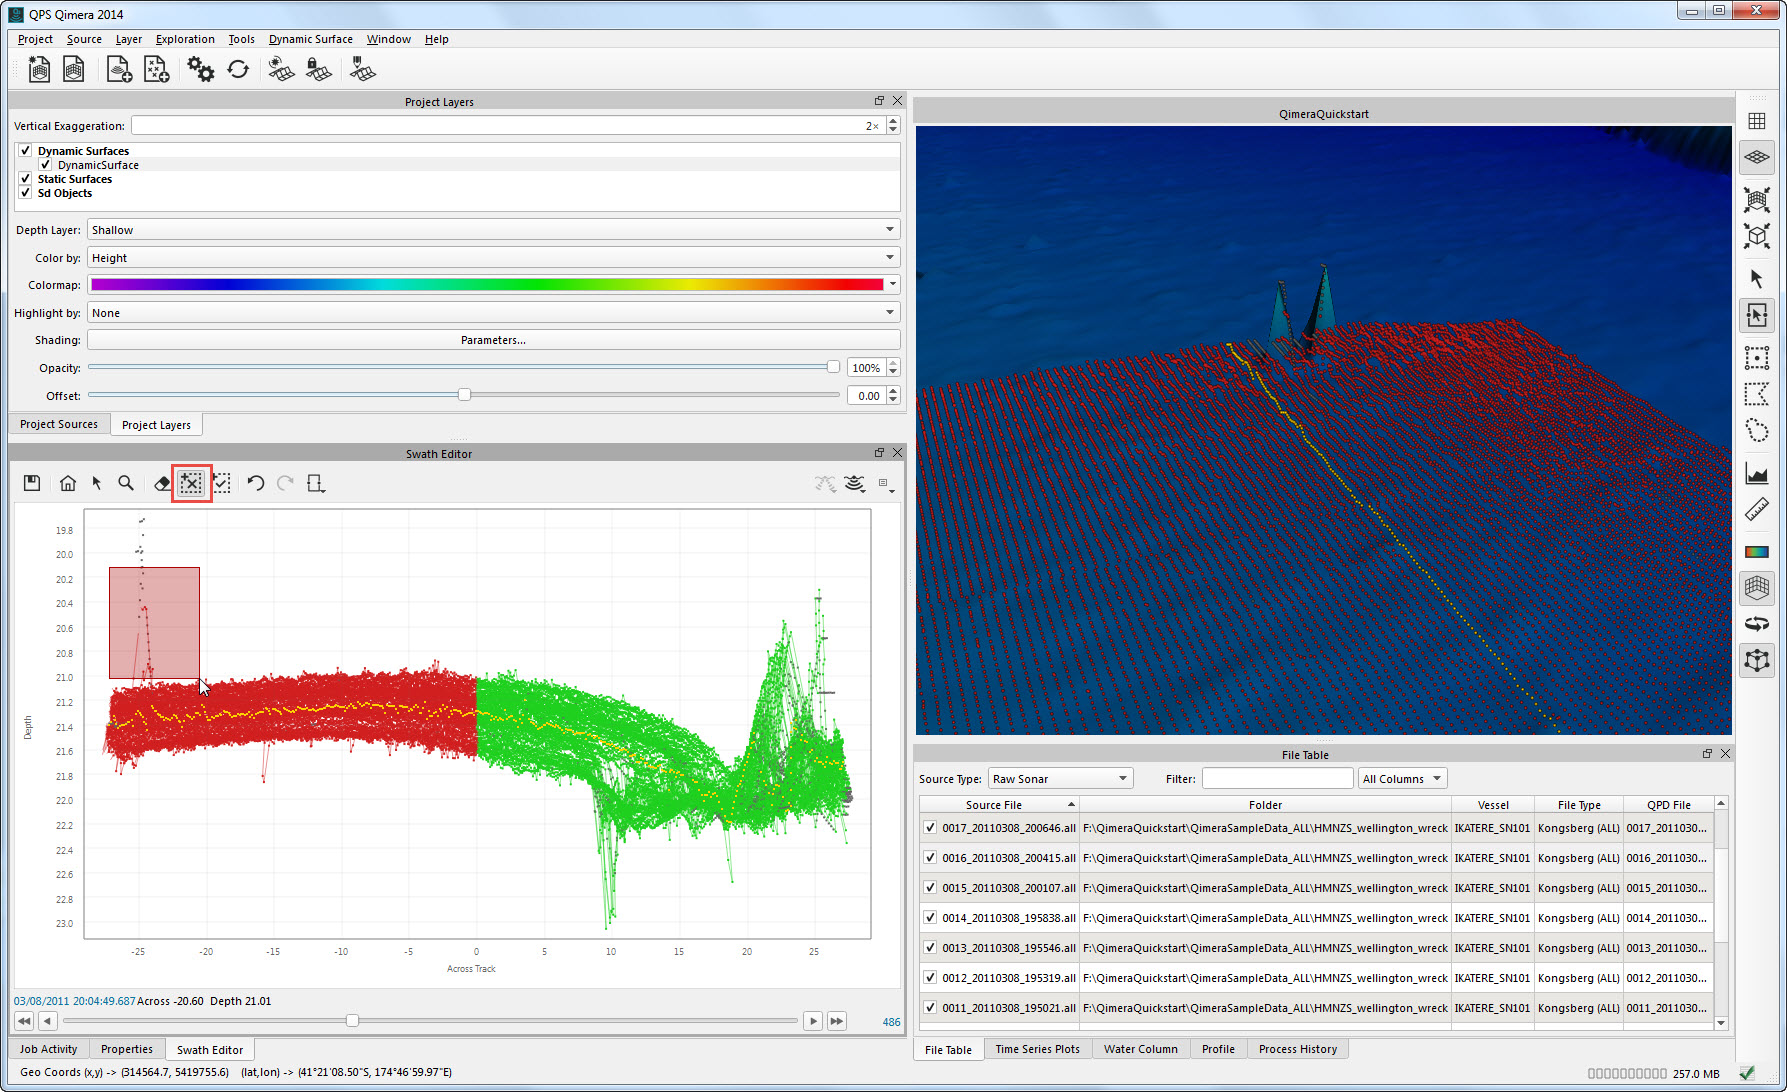The image size is (1787, 1092).
Task: Uncheck file 0017_20110308_200646.all checkbox
Action: [930, 828]
